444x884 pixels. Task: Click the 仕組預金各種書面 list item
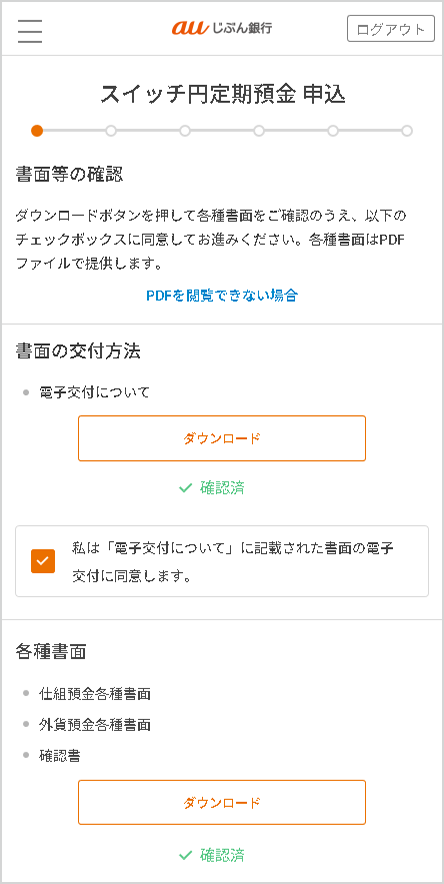point(95,694)
